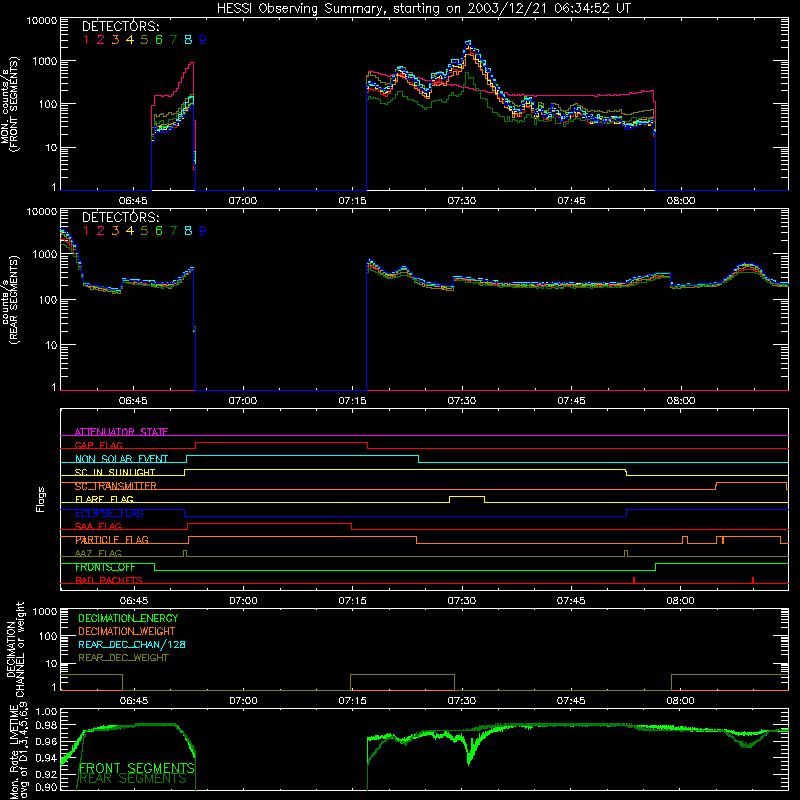Click the REAR_DEC_WEIGHT legend entry

[123, 658]
